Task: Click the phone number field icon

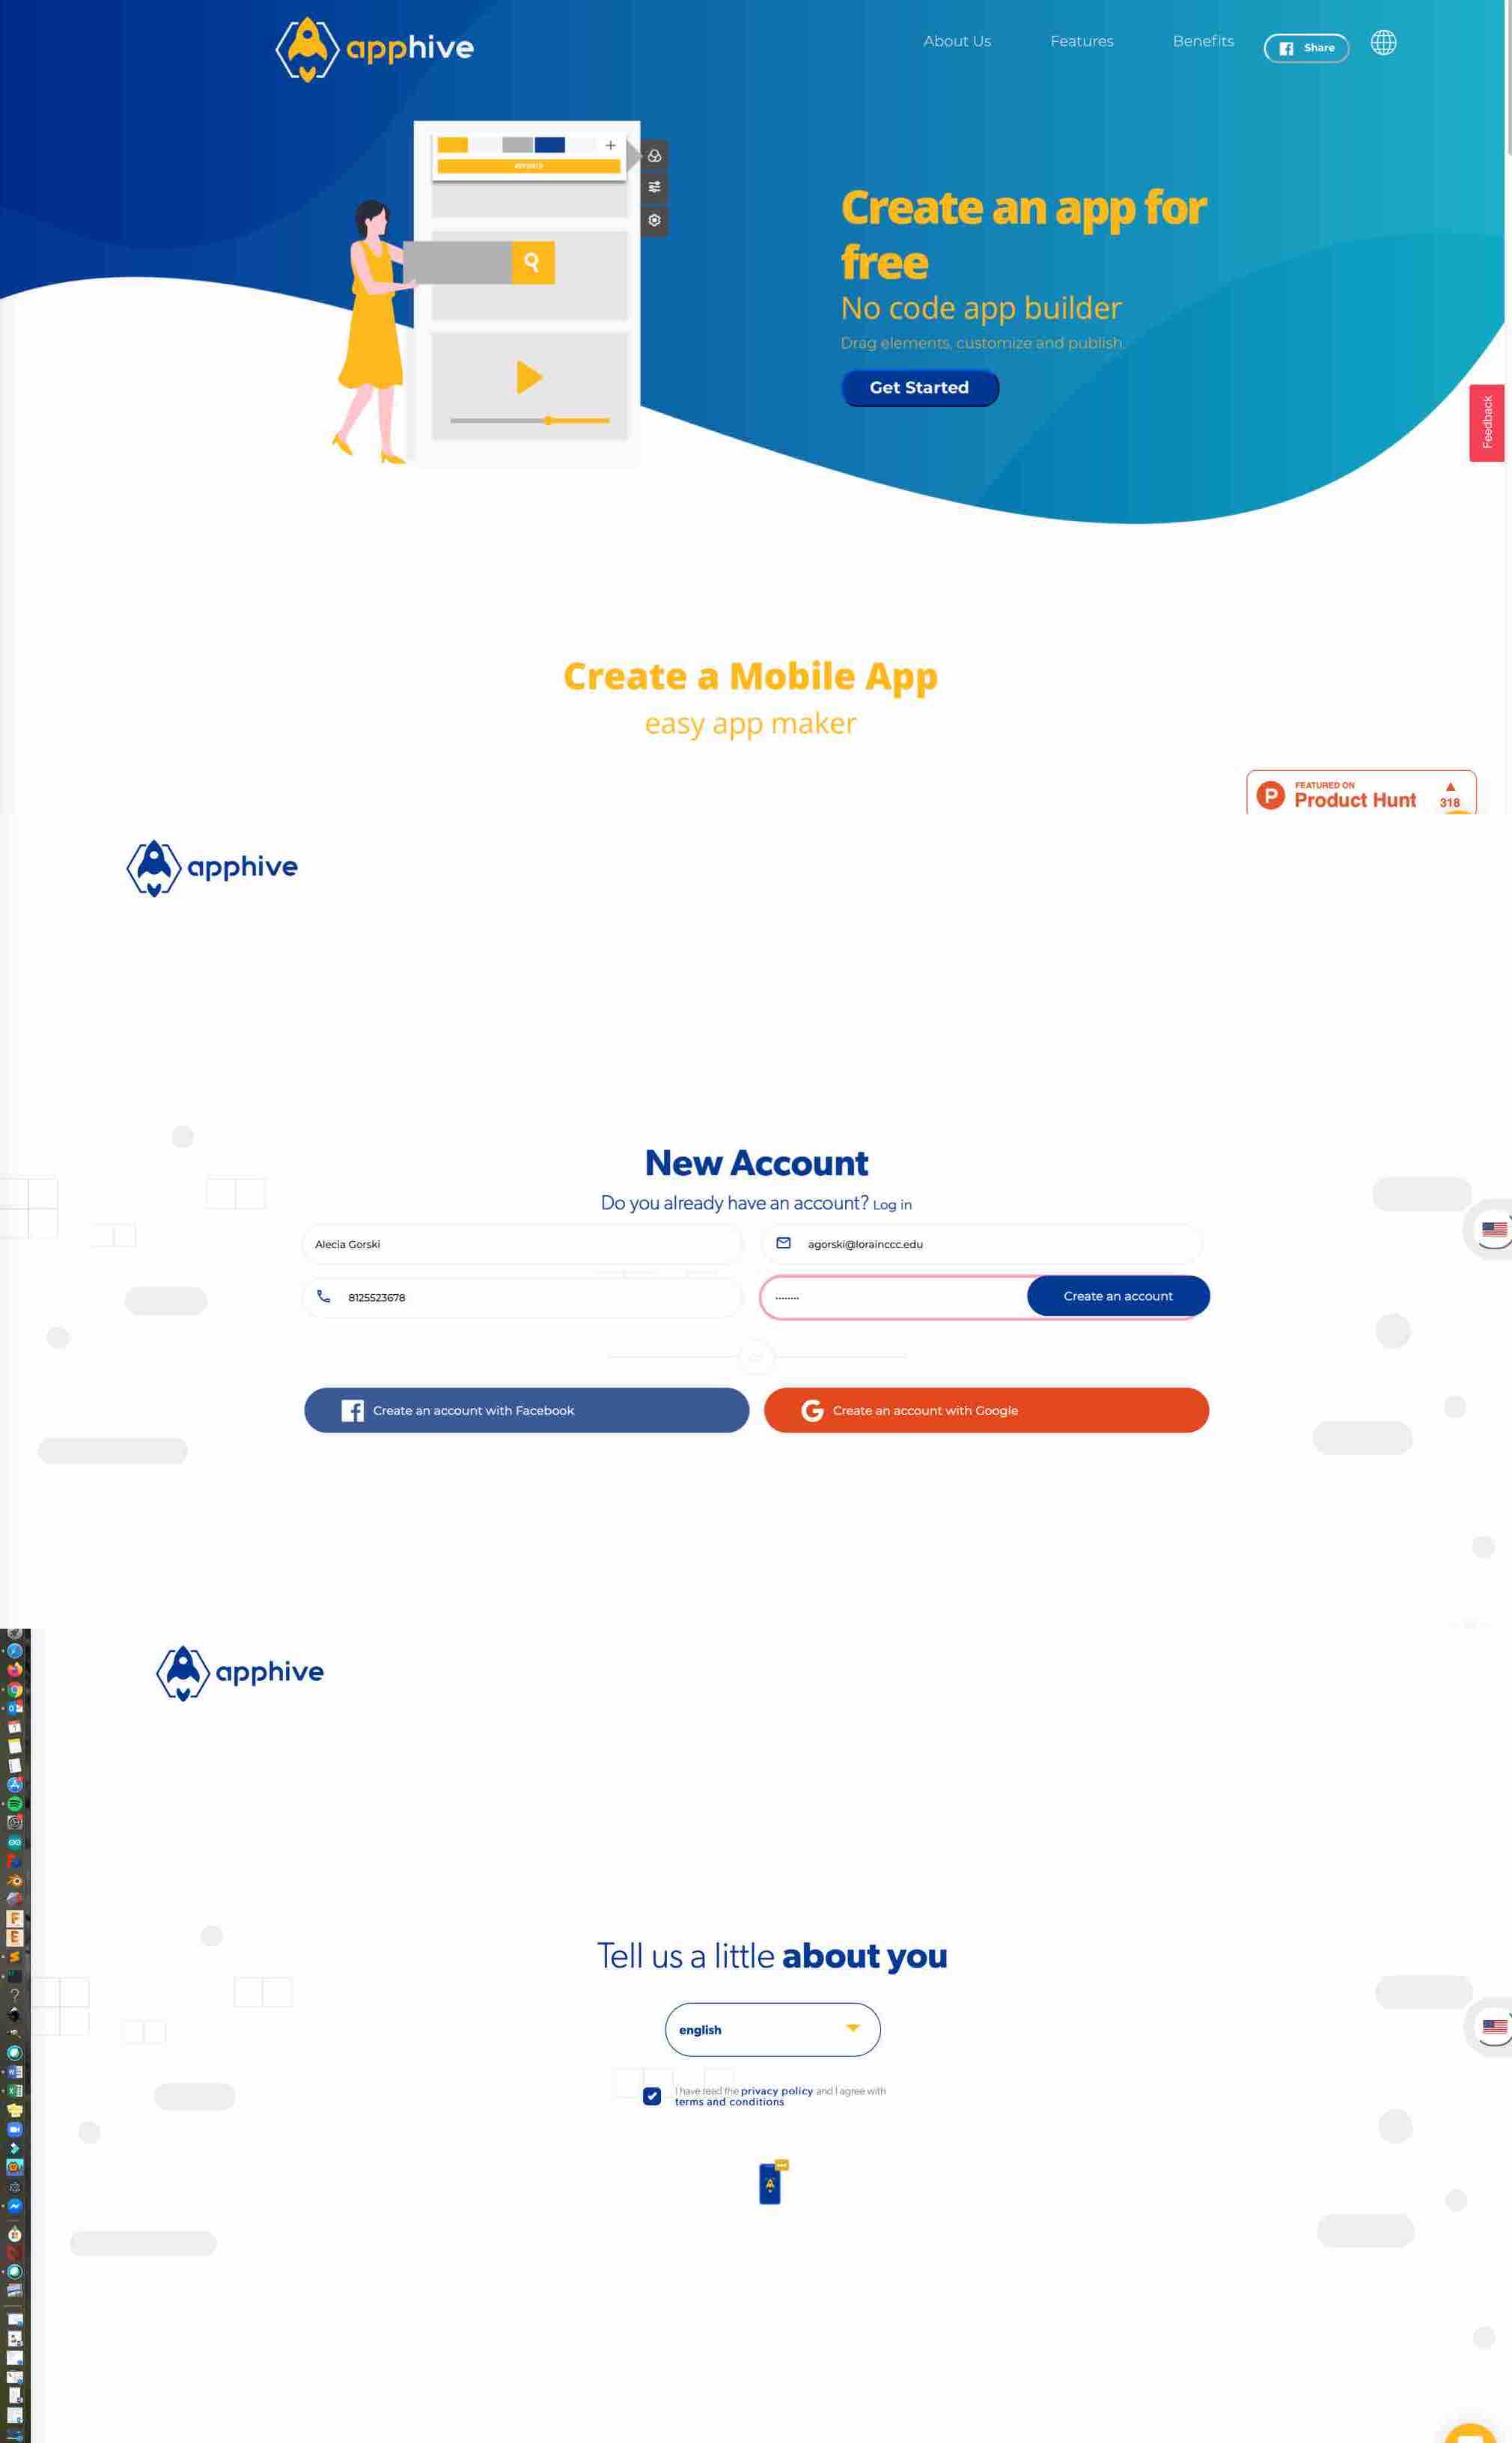Action: click(x=323, y=1296)
